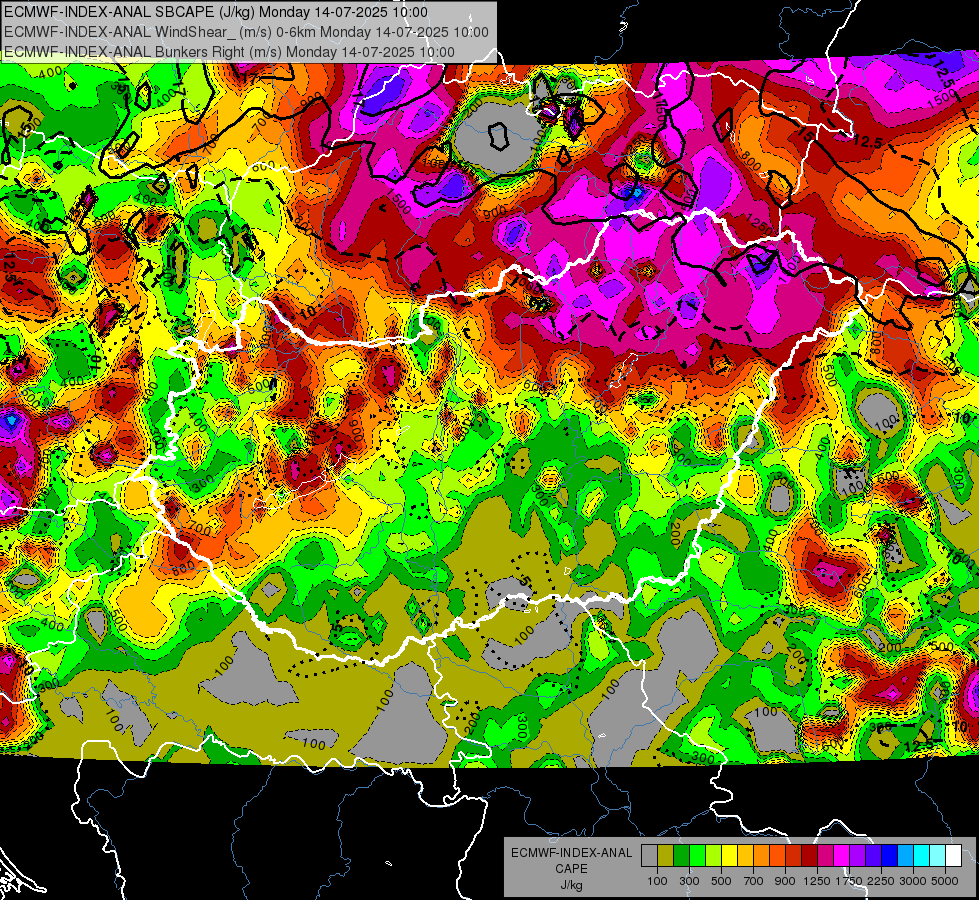Click the dark red legend swatch
Image resolution: width=979 pixels, height=900 pixels.
click(810, 855)
